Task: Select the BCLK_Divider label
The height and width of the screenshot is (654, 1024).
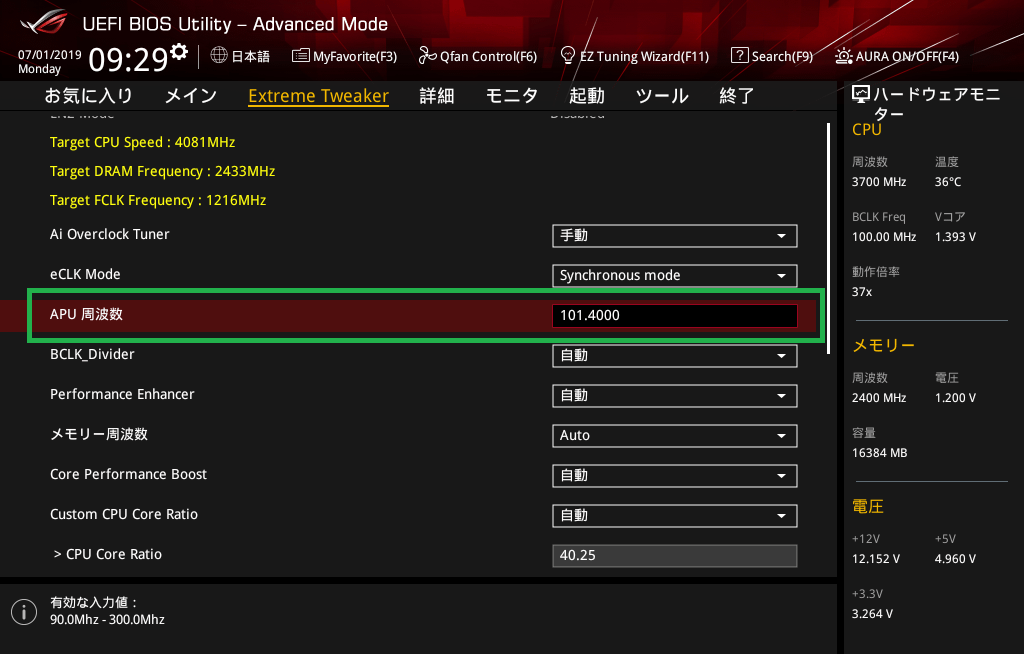Action: 92,354
